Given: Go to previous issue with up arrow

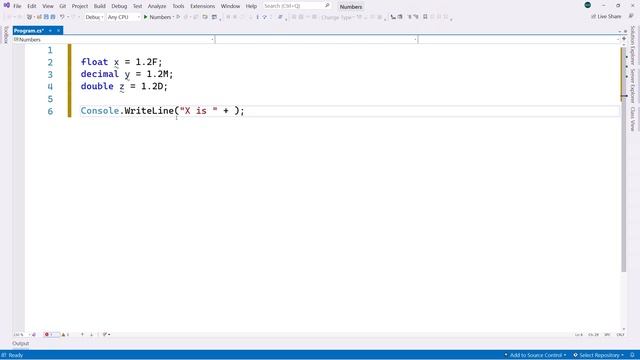Looking at the screenshot, I should 82,335.
